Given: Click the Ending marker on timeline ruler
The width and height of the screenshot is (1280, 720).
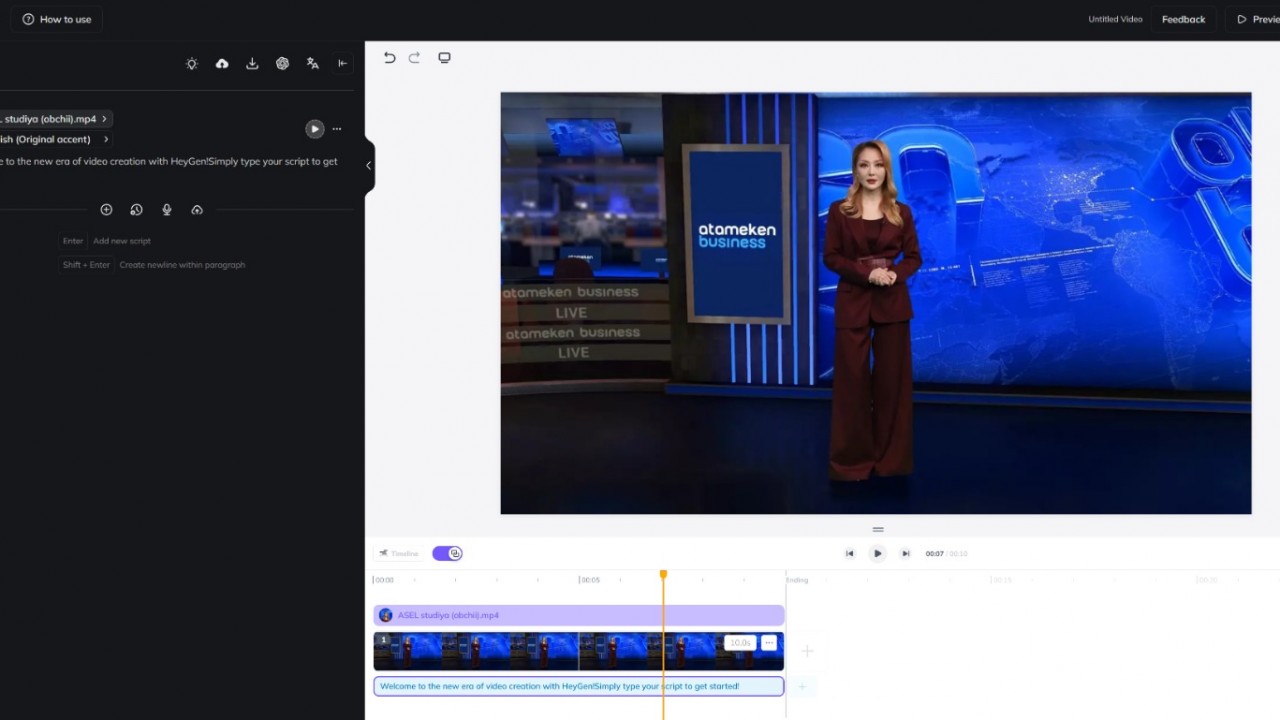Looking at the screenshot, I should coord(797,580).
